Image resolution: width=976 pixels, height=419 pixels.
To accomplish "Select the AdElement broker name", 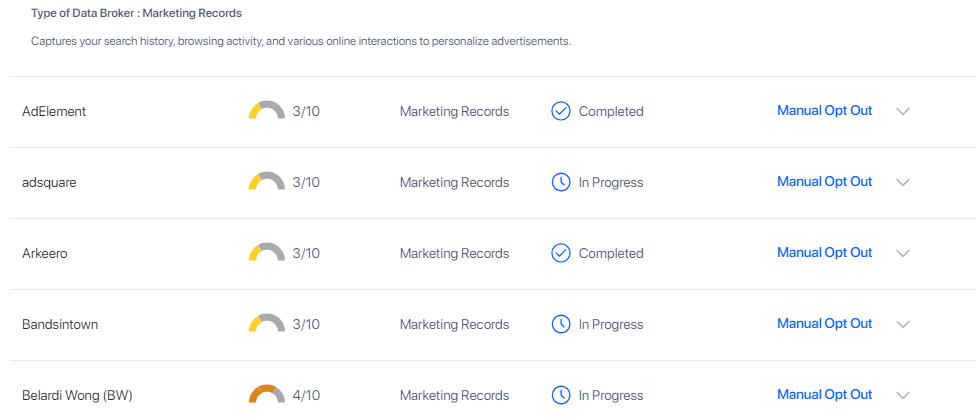I will [54, 111].
